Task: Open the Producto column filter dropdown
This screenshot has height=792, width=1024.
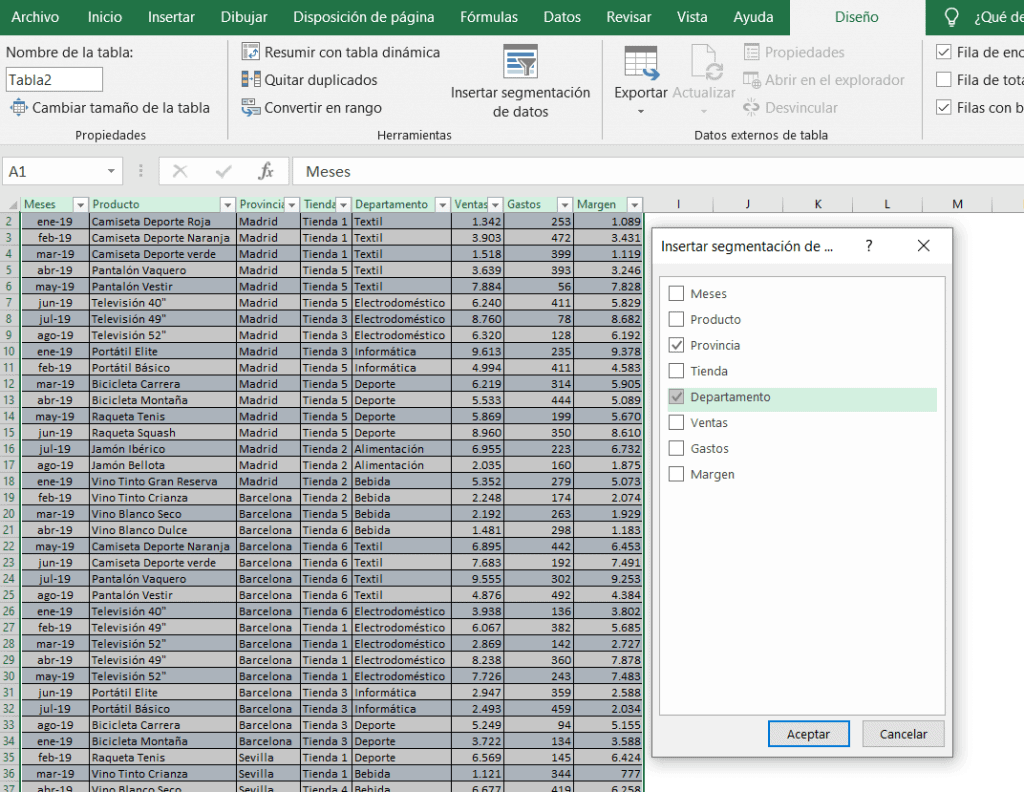Action: (227, 205)
